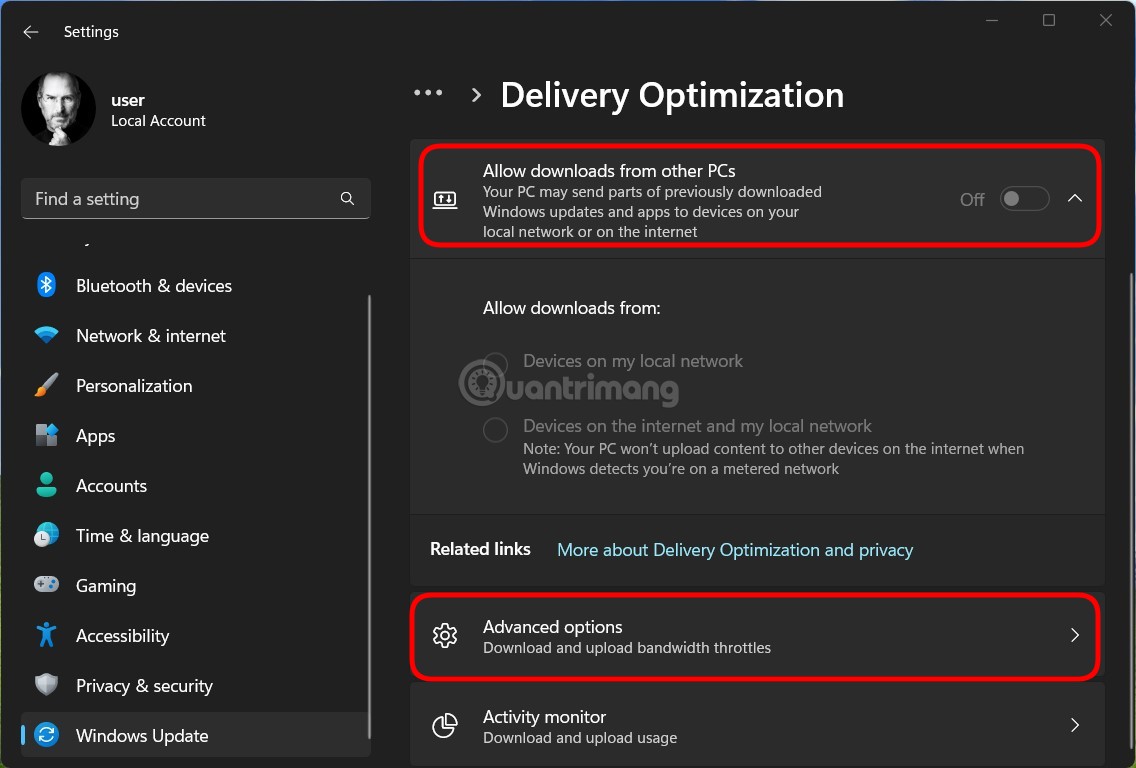Image resolution: width=1136 pixels, height=768 pixels.
Task: Click the Gaming controller icon
Action: [x=46, y=585]
